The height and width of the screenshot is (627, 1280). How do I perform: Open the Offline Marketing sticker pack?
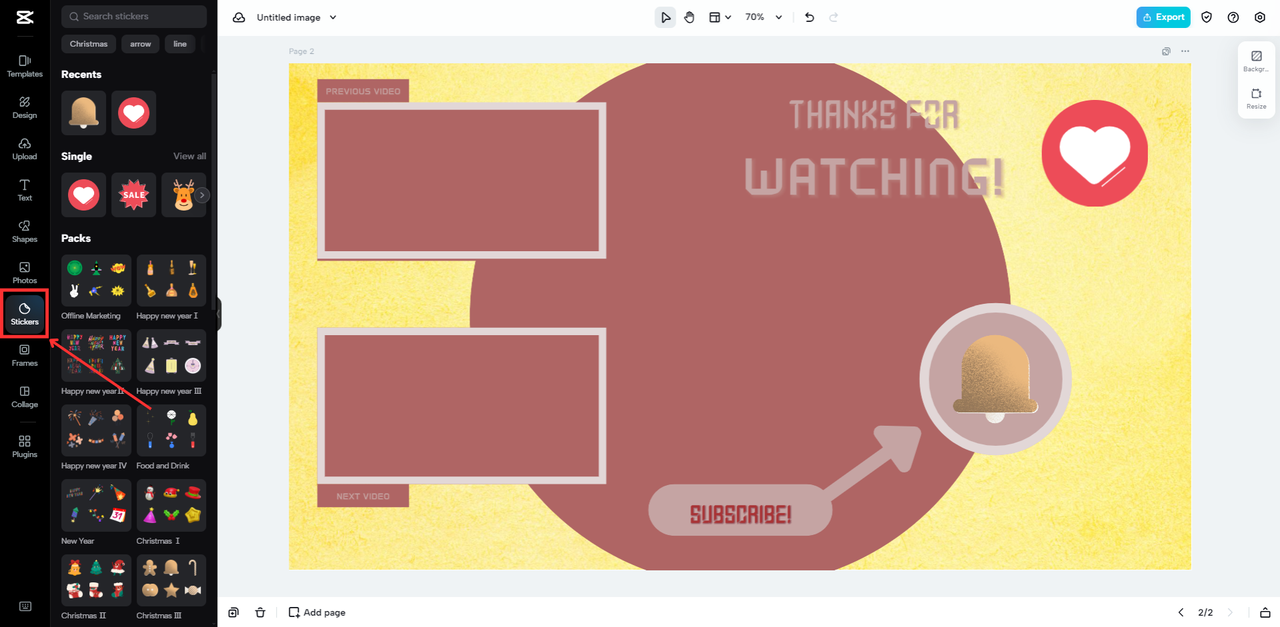point(96,280)
